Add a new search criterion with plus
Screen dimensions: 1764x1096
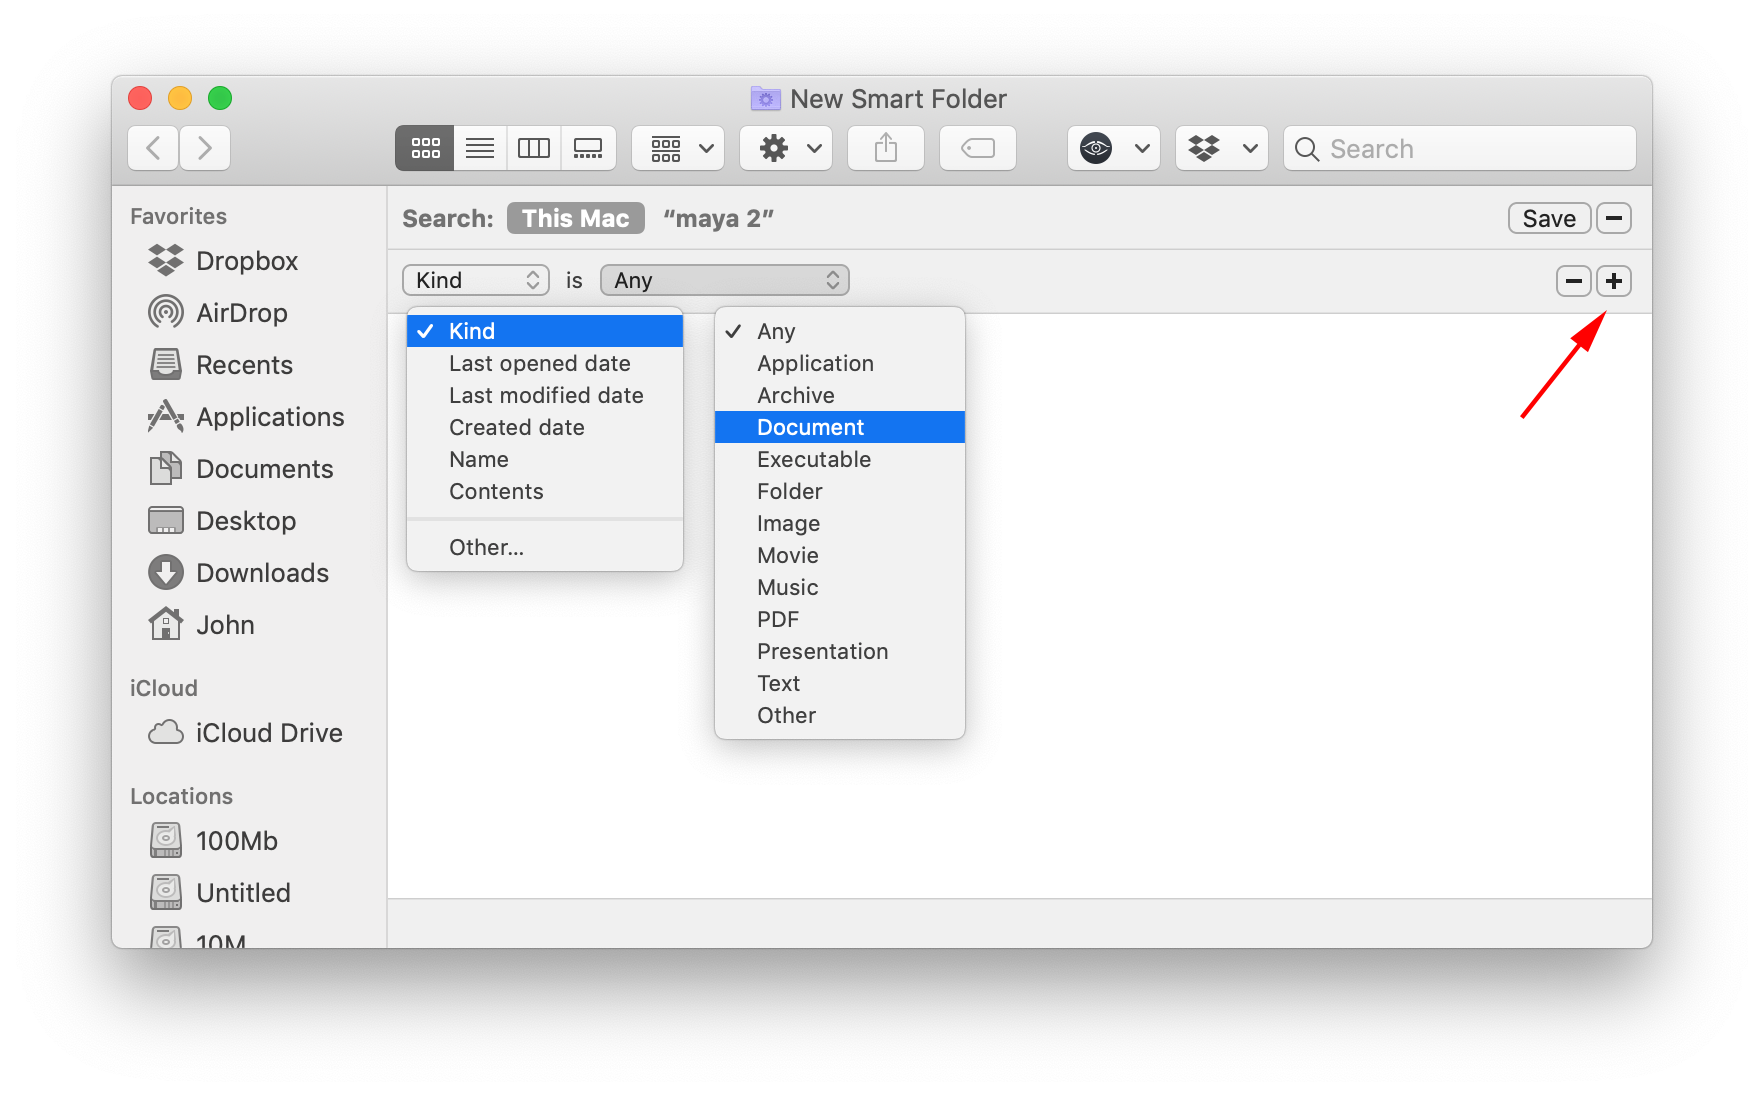1613,281
